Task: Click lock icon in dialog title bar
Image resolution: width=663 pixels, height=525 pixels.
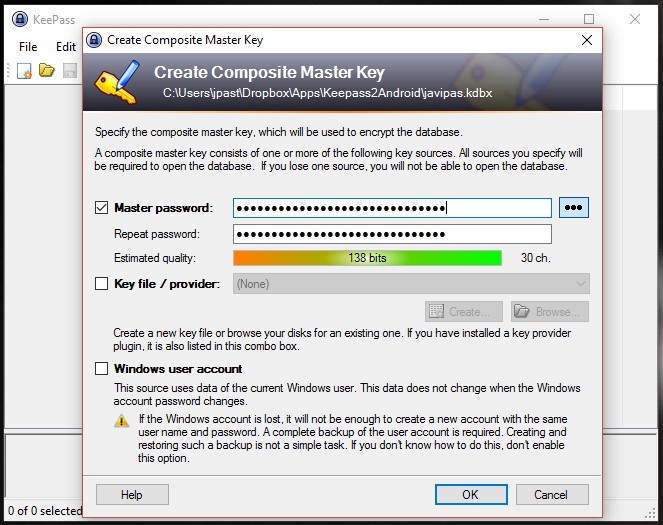Action: 94,40
